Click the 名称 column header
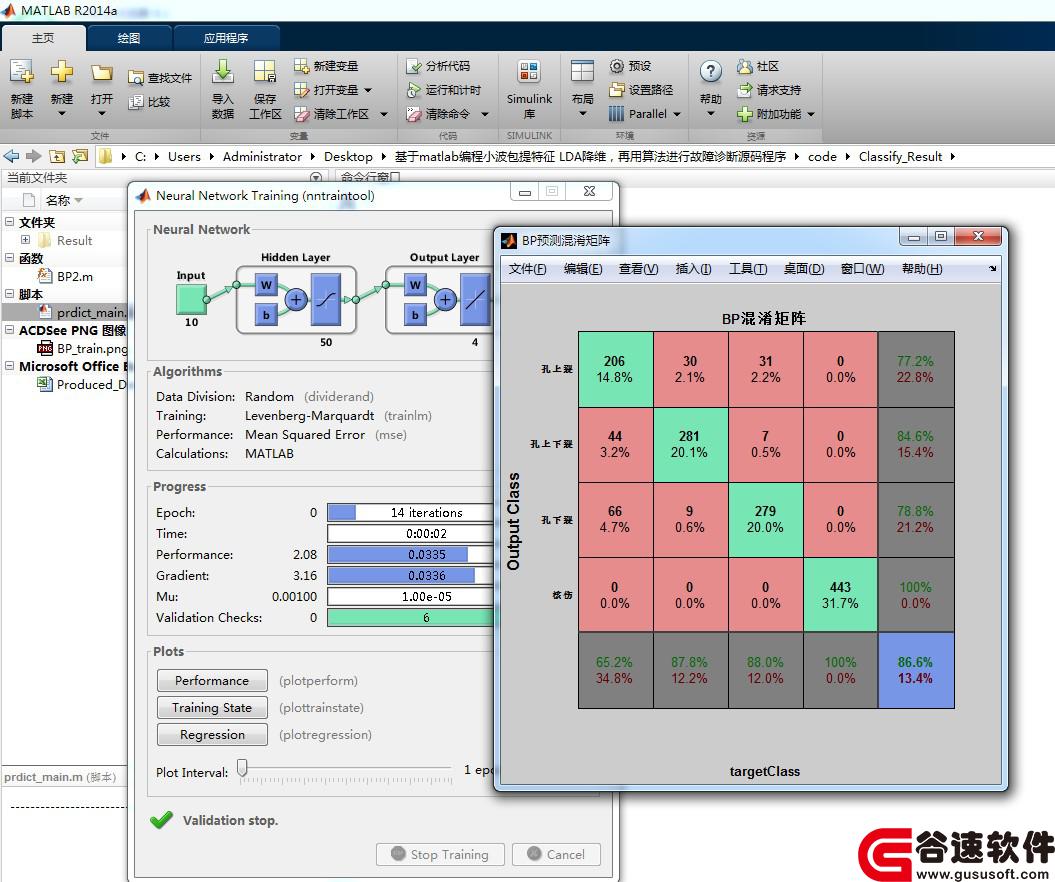The image size is (1055, 882). tap(57, 200)
